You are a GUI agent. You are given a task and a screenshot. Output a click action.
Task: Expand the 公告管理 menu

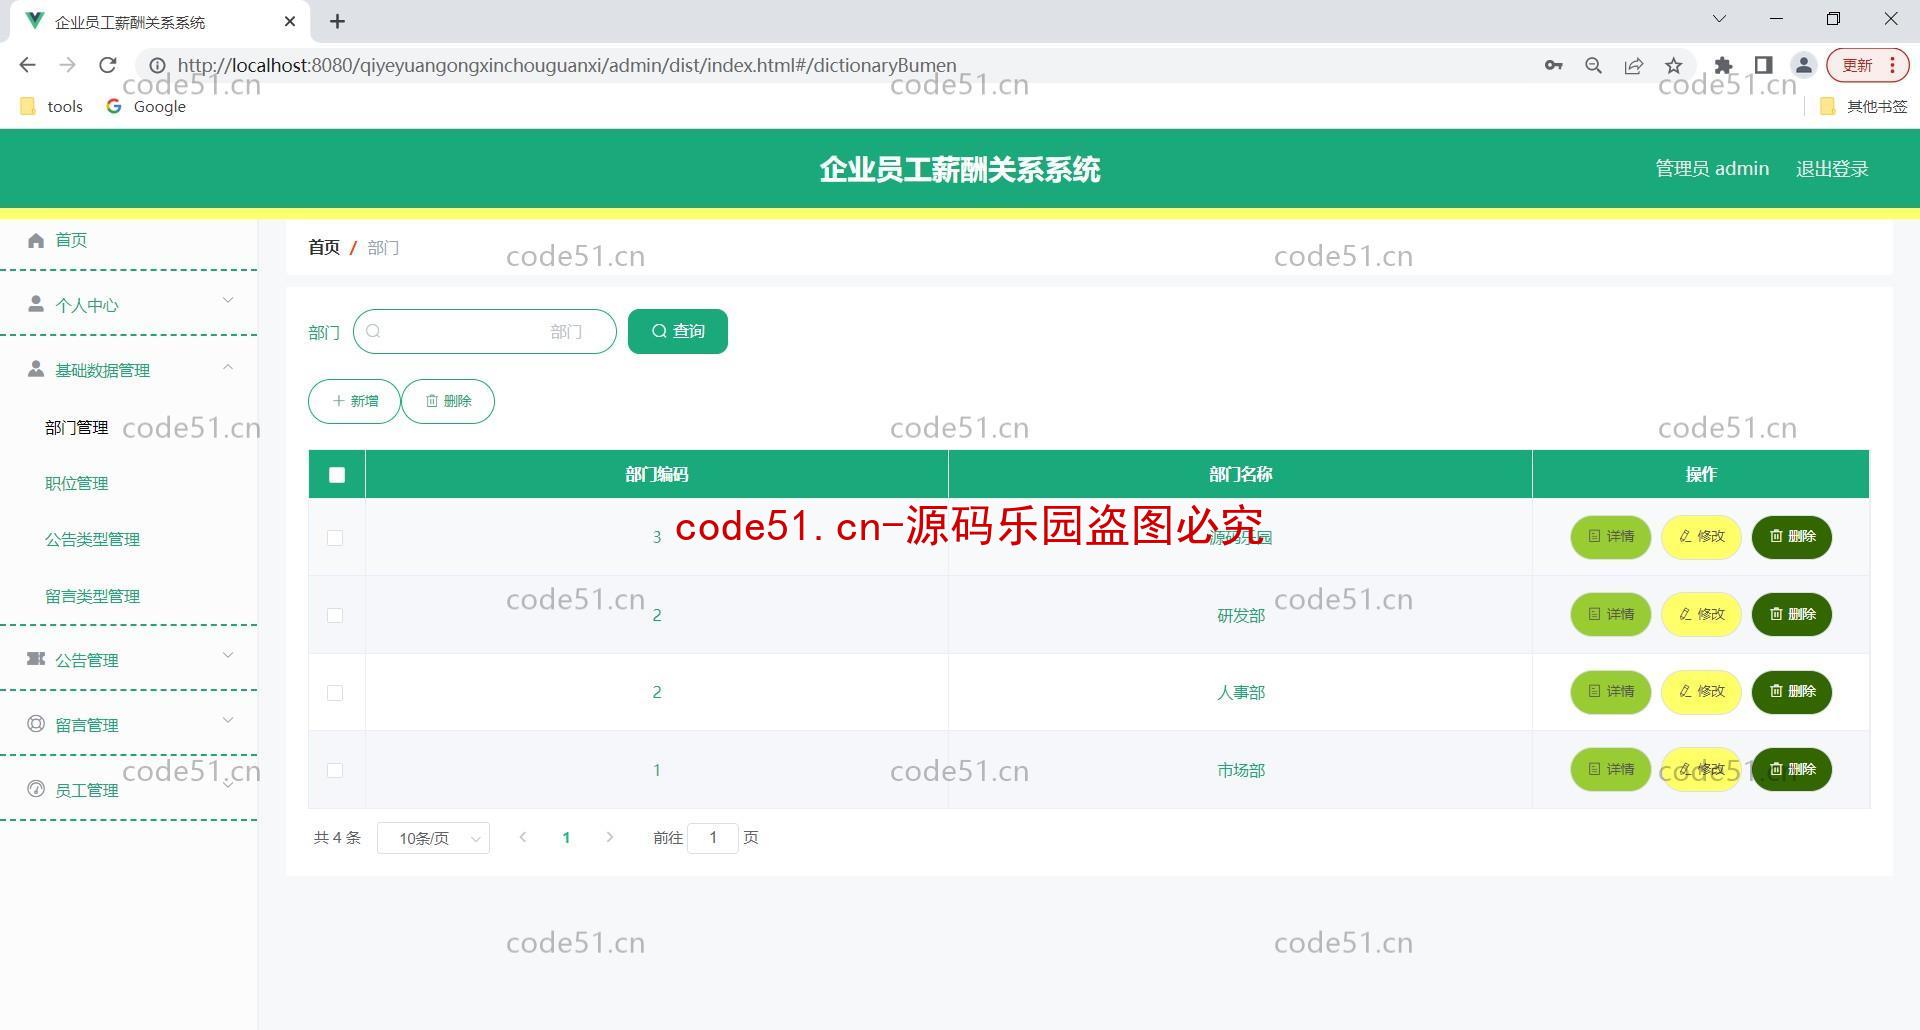click(228, 655)
